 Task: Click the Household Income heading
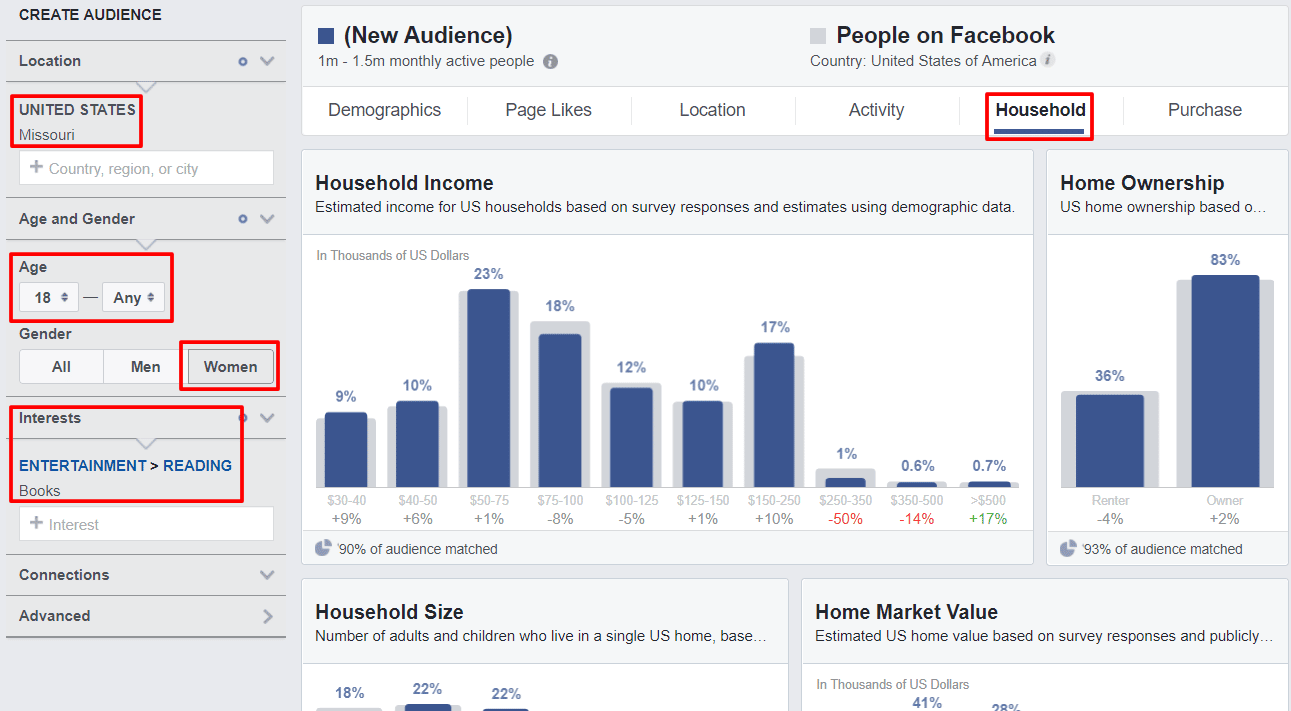(x=404, y=183)
